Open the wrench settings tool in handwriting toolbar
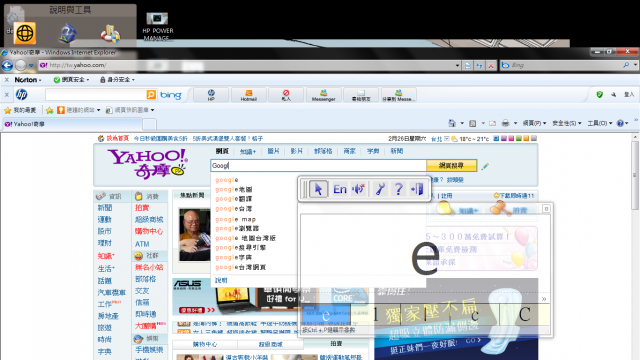 (x=380, y=189)
